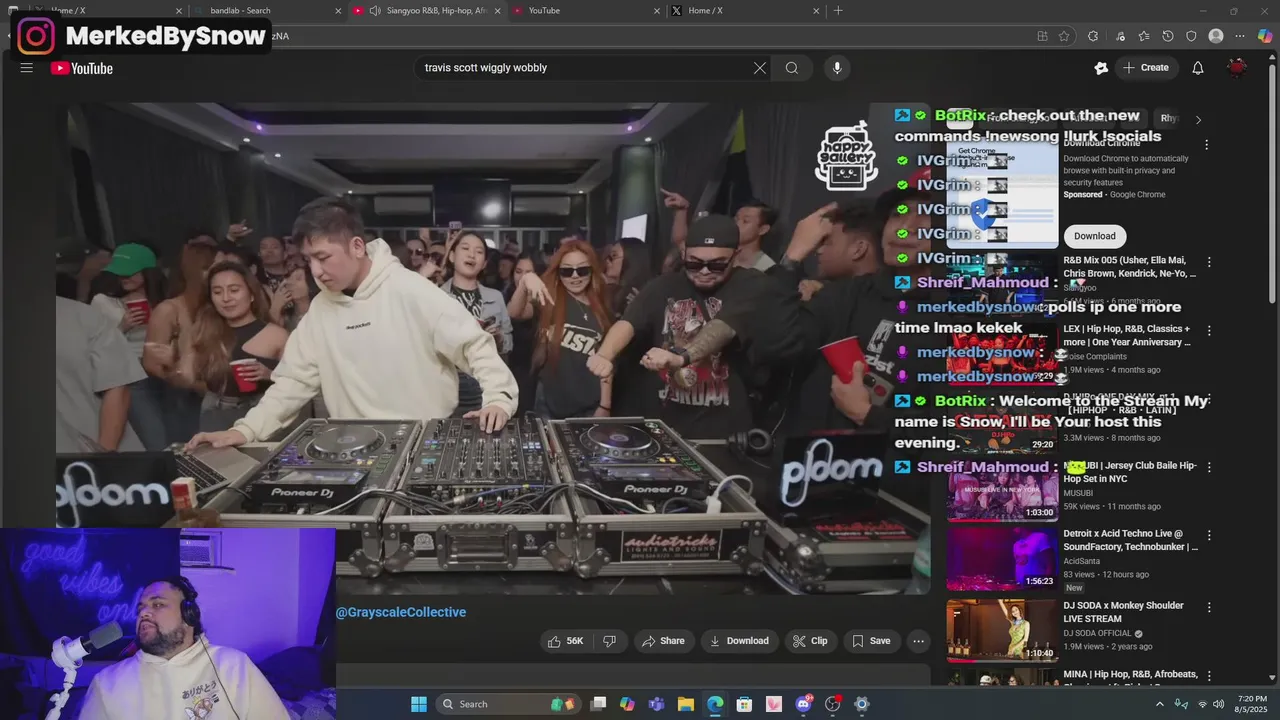This screenshot has width=1280, height=720.
Task: Open Microsoft Store from taskbar
Action: pos(744,704)
